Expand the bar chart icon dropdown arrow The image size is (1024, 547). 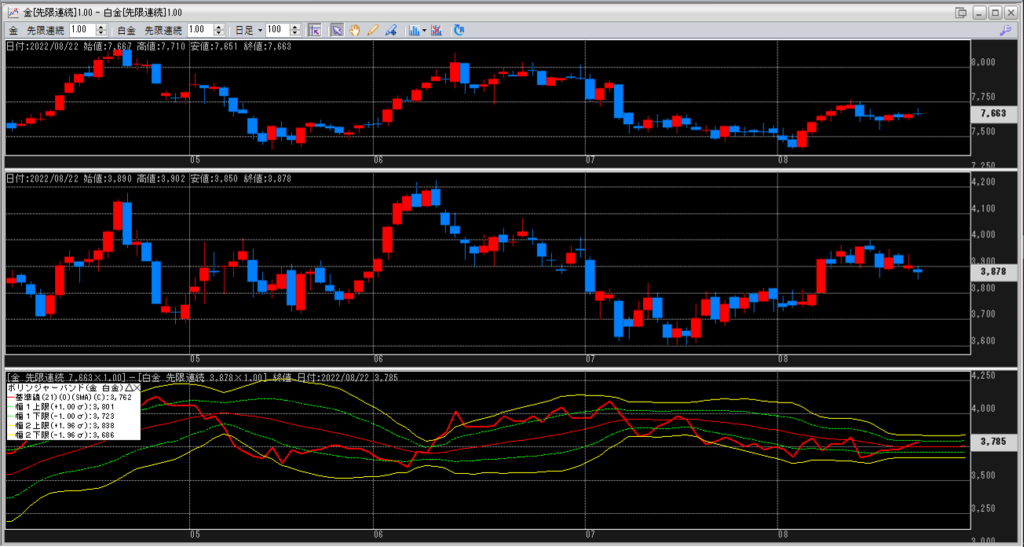425,30
